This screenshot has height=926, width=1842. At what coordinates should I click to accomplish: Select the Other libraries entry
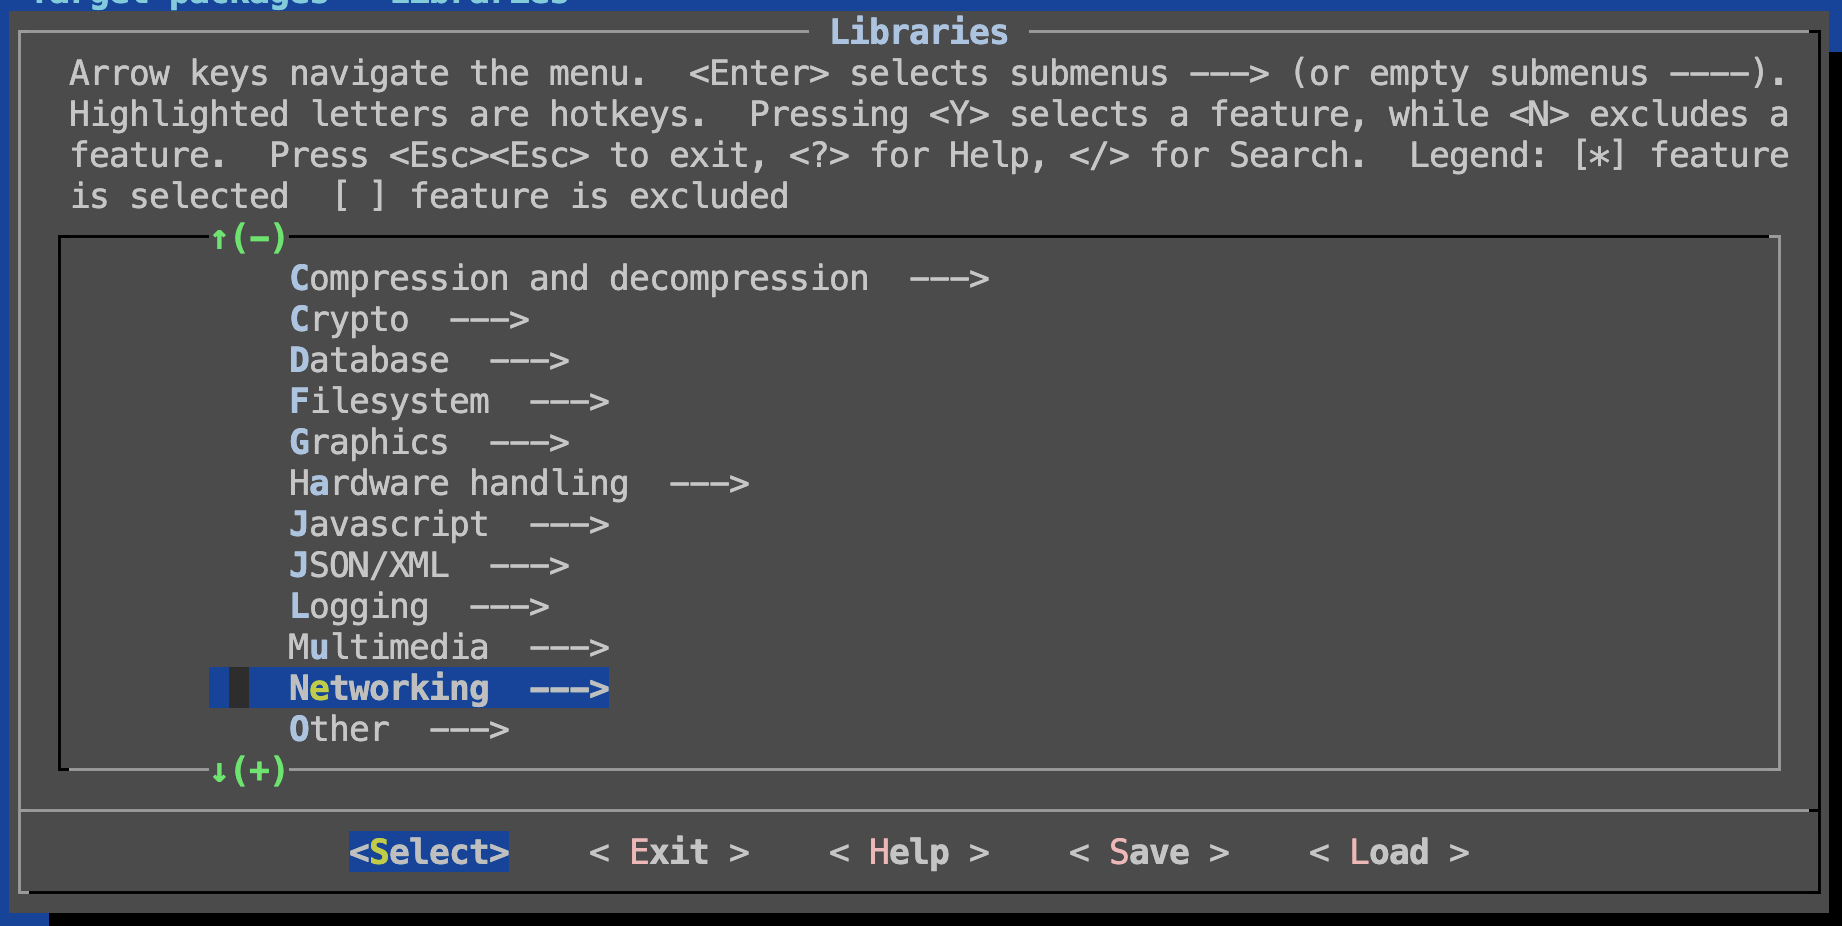[x=339, y=729]
